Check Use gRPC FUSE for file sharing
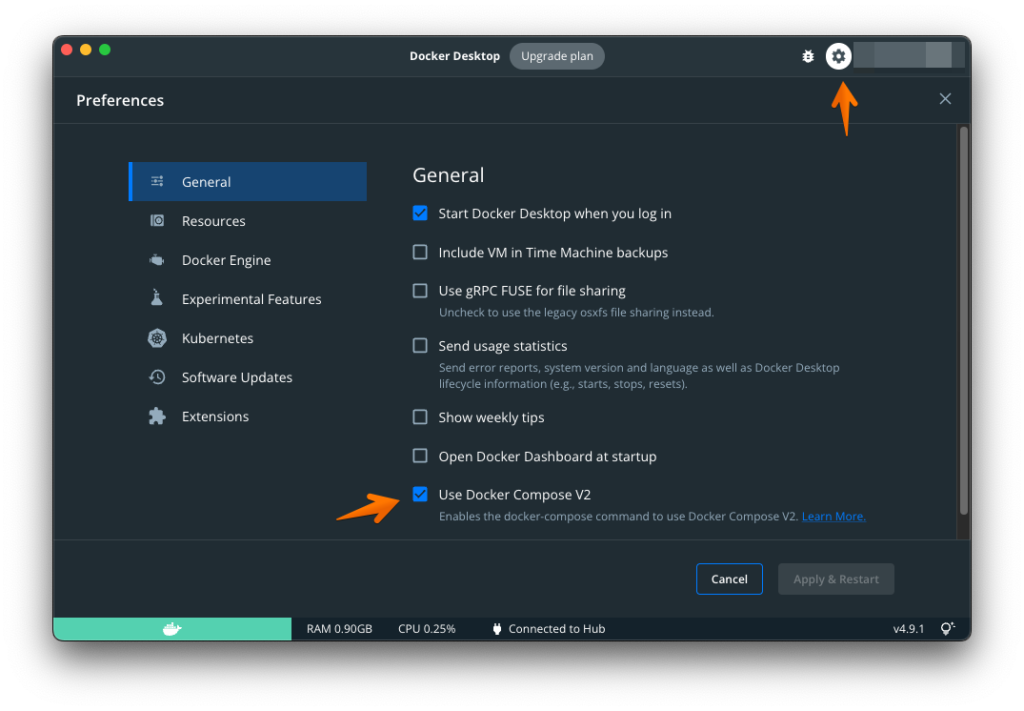Image resolution: width=1024 pixels, height=711 pixels. (x=420, y=291)
